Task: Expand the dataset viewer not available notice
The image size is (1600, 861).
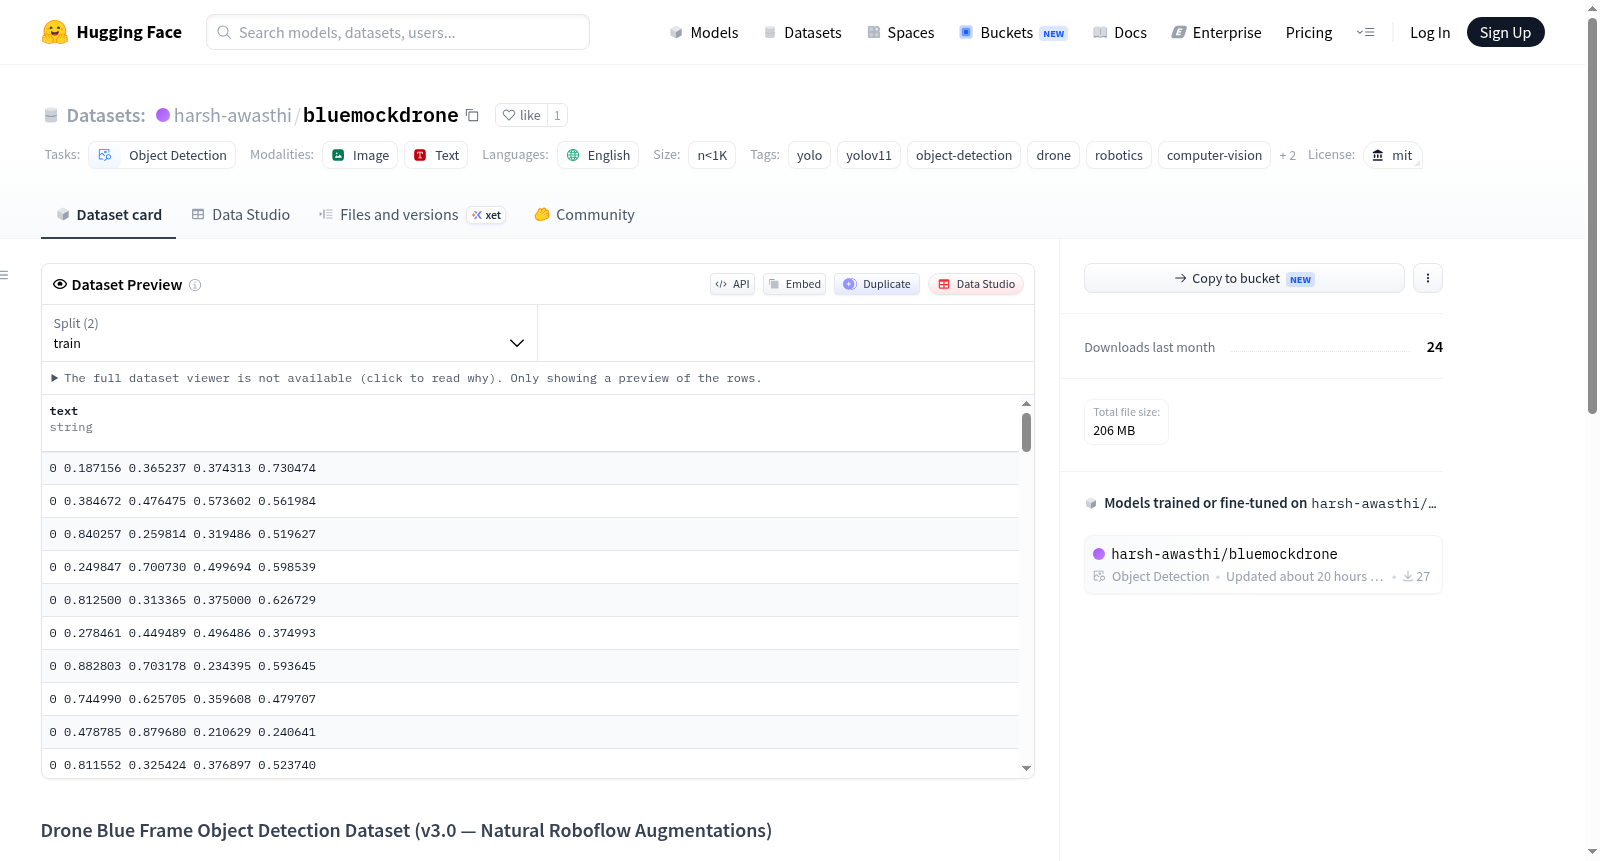Action: point(407,378)
